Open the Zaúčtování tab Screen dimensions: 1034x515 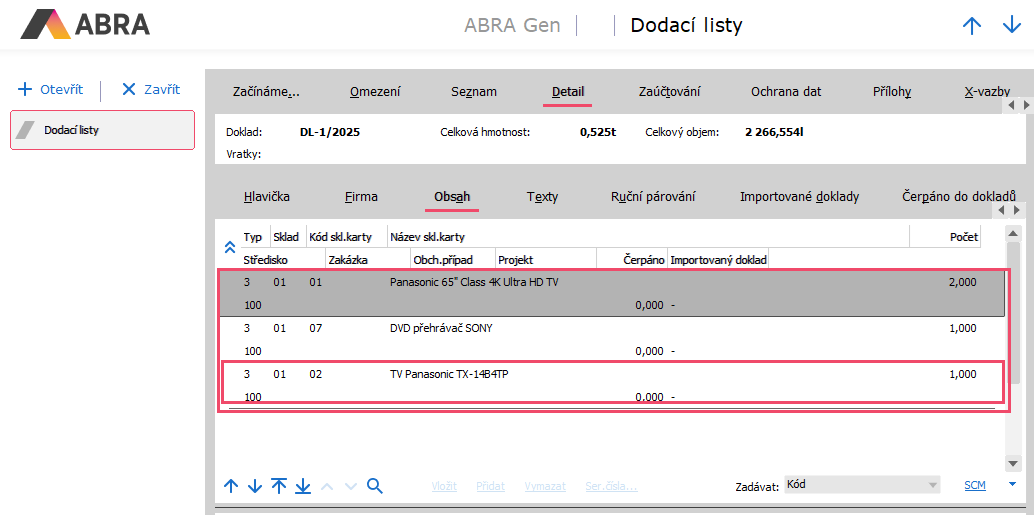tap(669, 92)
